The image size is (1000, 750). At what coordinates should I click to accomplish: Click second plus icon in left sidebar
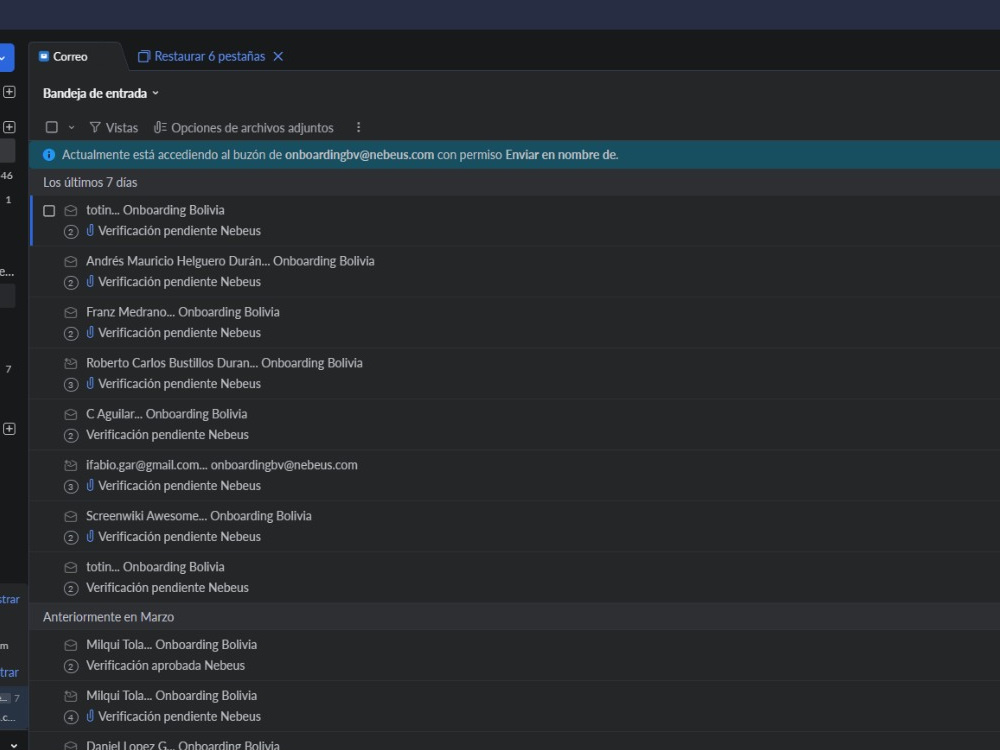coord(9,127)
